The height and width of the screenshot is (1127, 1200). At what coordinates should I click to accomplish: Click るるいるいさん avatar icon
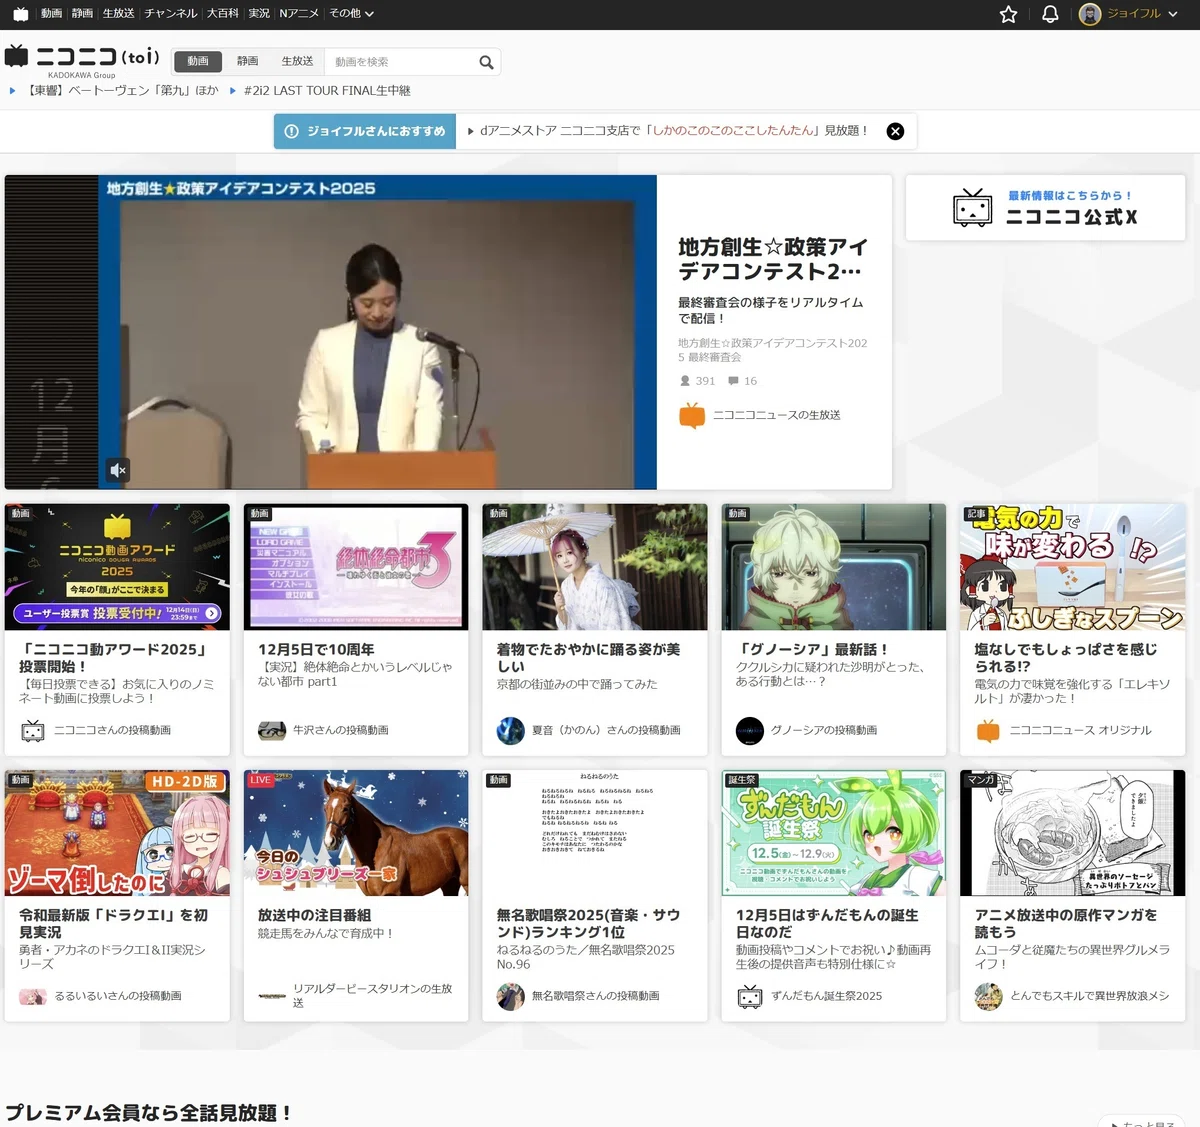(33, 997)
